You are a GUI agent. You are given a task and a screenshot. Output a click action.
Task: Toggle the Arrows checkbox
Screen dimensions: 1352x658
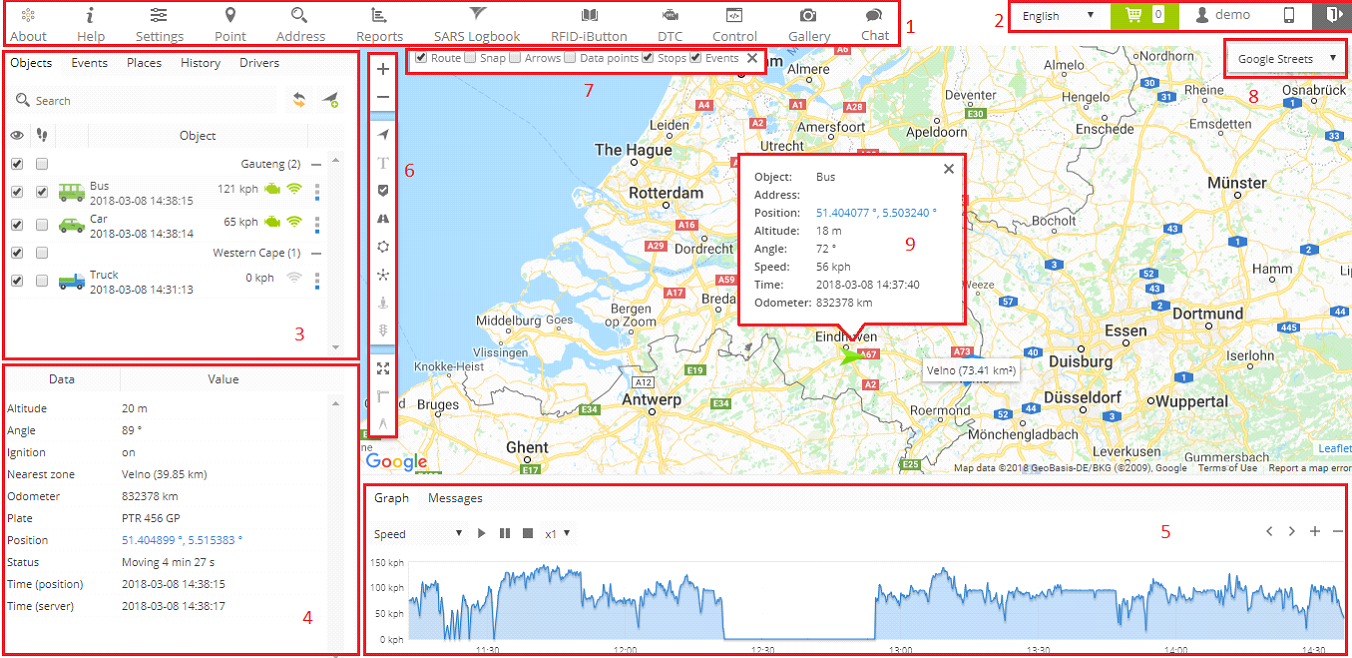pyautogui.click(x=515, y=58)
